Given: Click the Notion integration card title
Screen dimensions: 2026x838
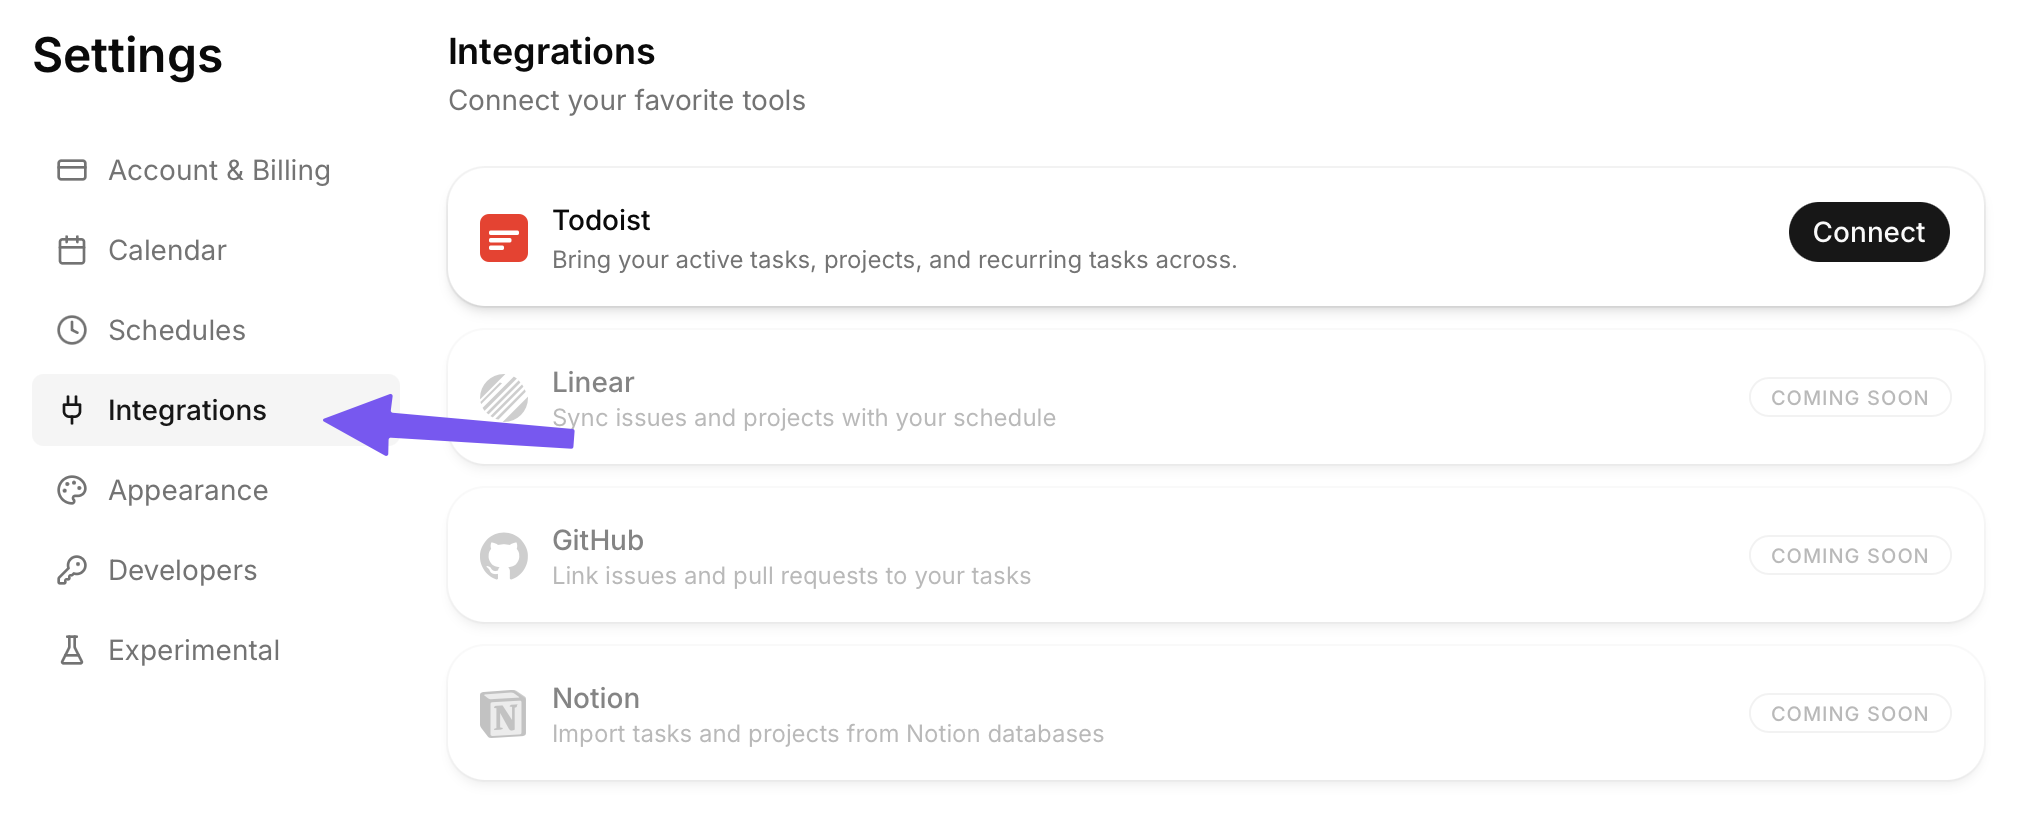Looking at the screenshot, I should coord(596,698).
